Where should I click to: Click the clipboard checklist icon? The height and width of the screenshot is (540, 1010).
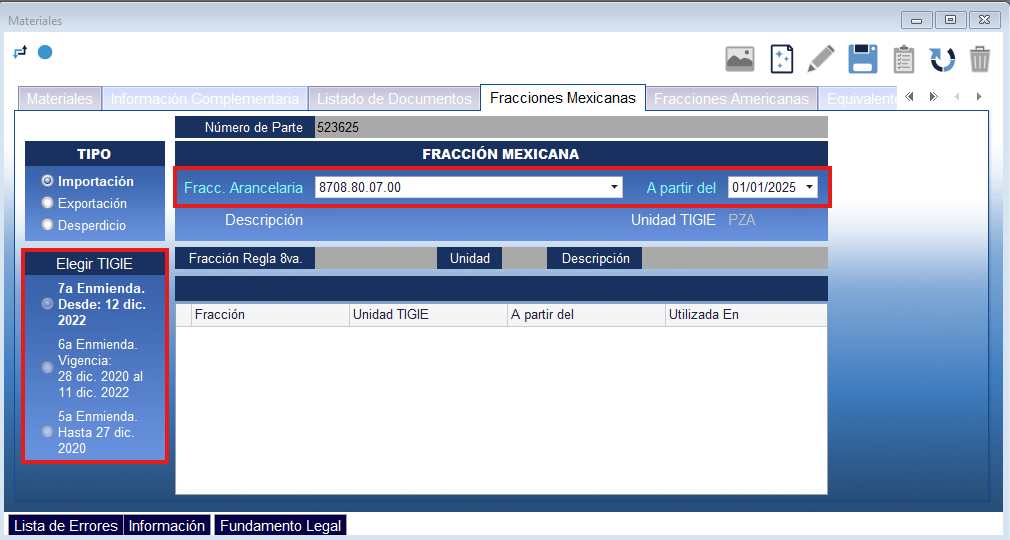[903, 59]
